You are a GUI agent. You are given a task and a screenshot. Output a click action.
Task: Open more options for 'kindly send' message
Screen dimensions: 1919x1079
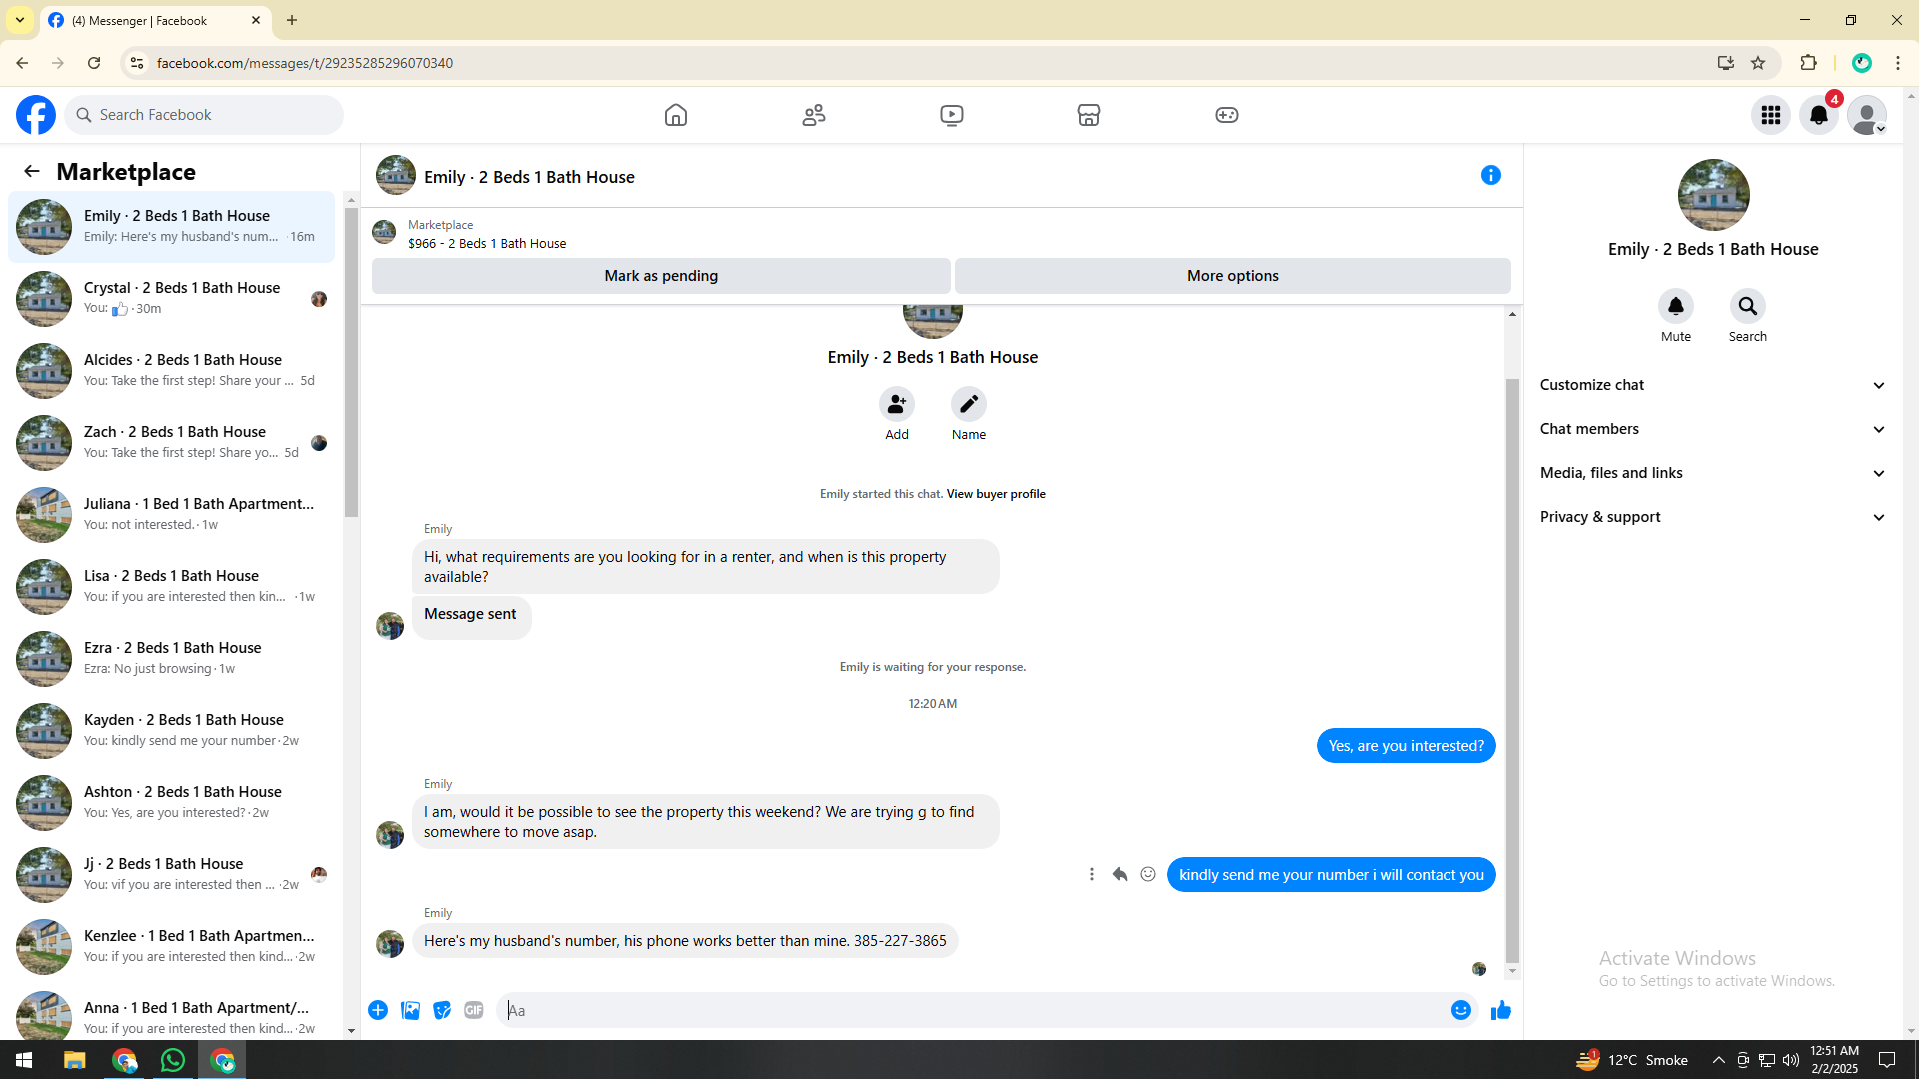click(x=1092, y=874)
